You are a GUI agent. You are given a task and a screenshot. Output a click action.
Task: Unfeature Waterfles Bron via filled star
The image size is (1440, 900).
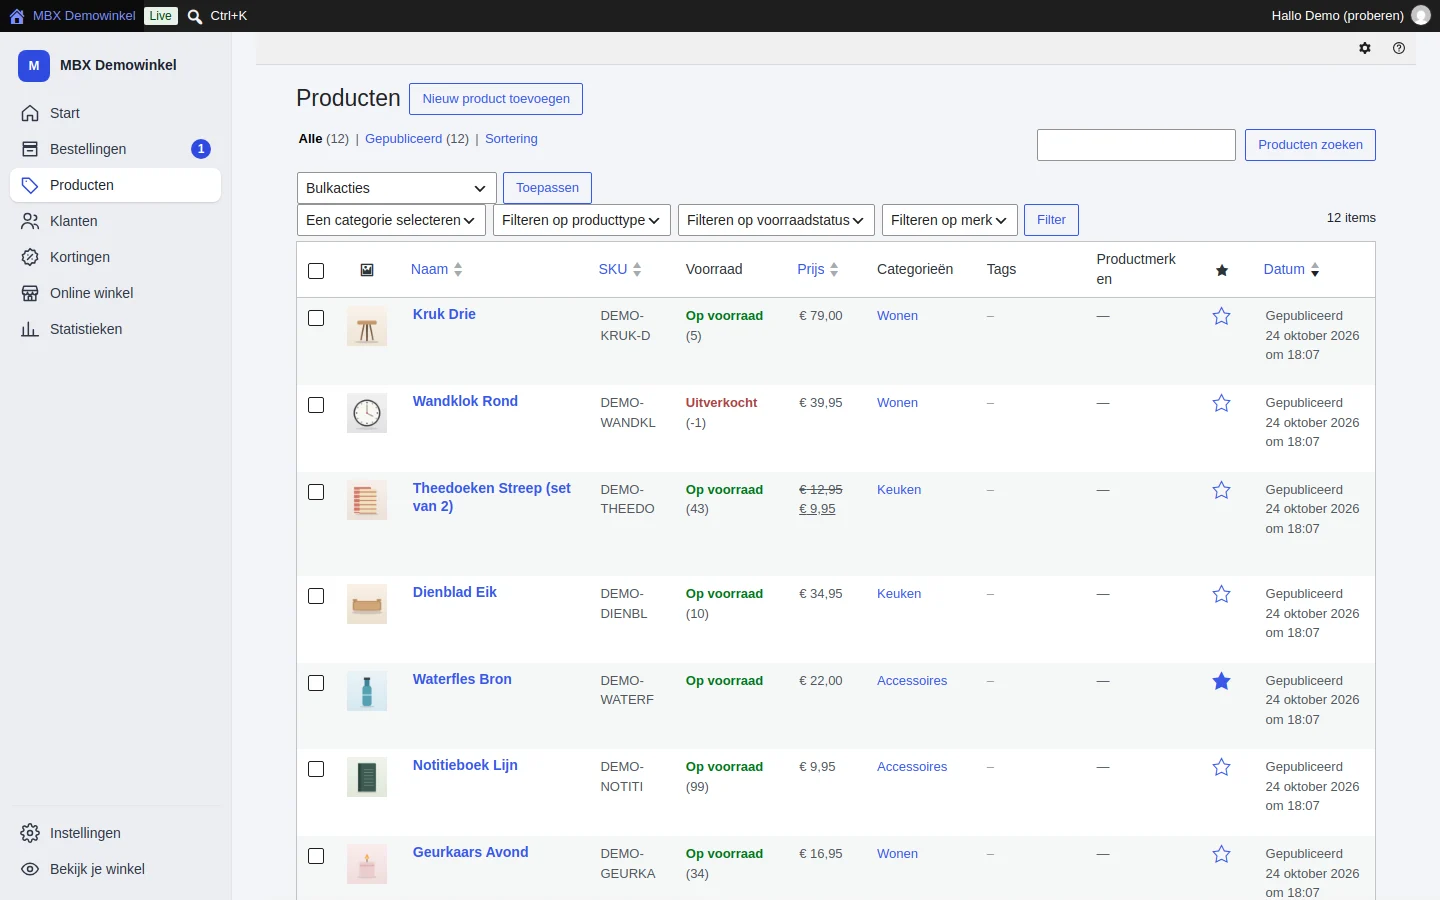(1222, 682)
